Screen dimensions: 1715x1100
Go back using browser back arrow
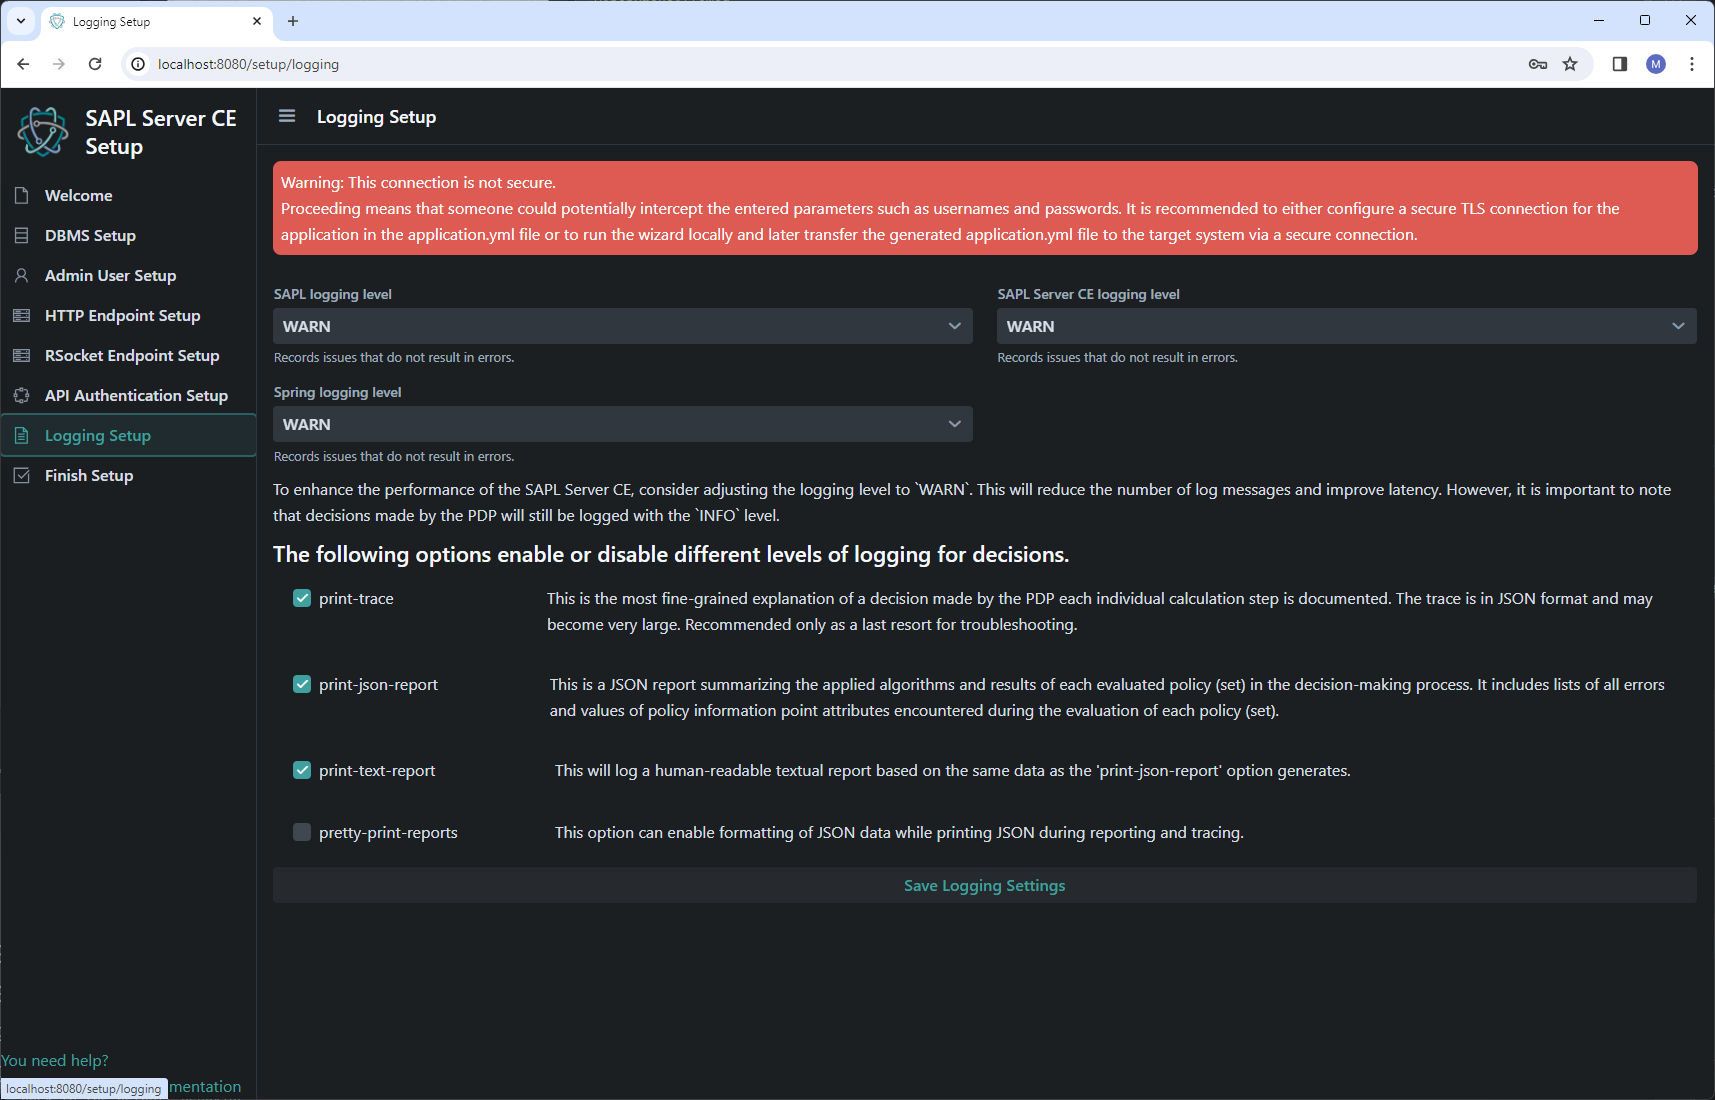point(23,64)
